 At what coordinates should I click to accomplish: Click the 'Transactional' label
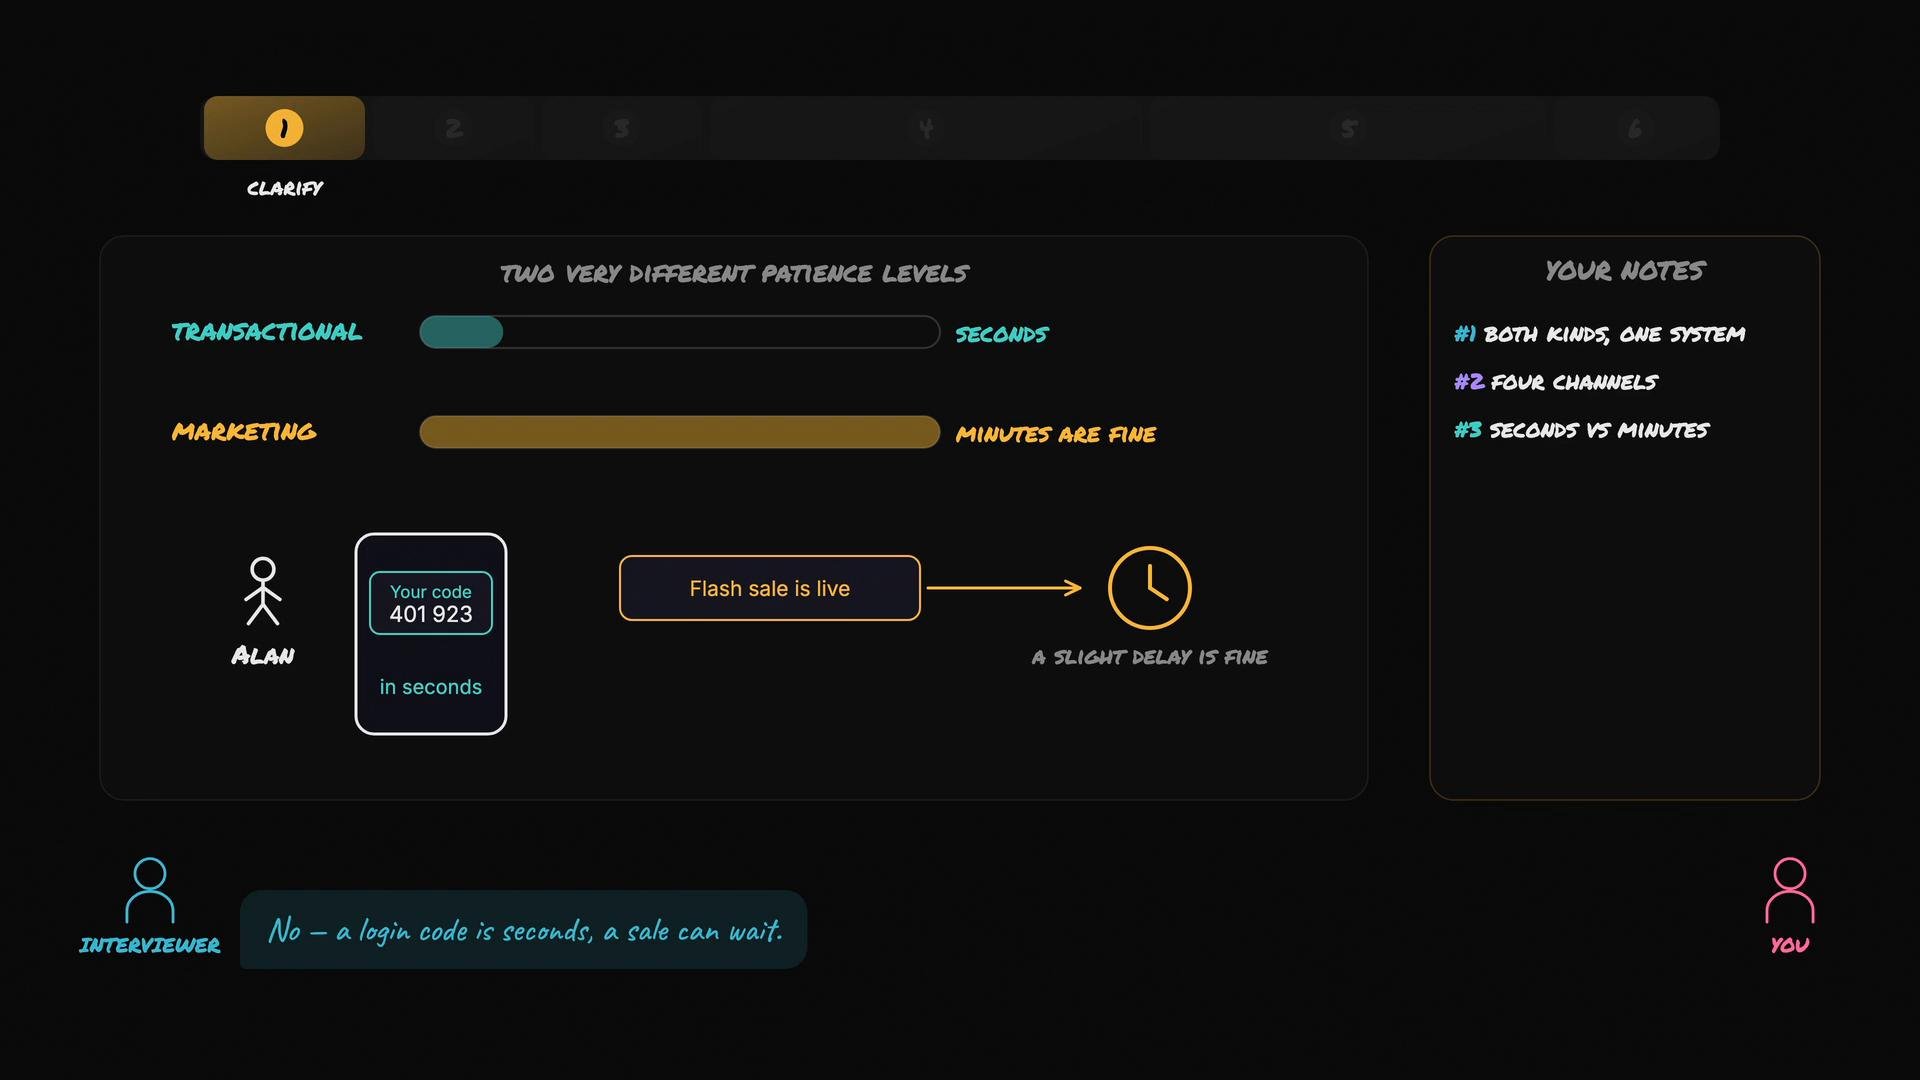[267, 332]
